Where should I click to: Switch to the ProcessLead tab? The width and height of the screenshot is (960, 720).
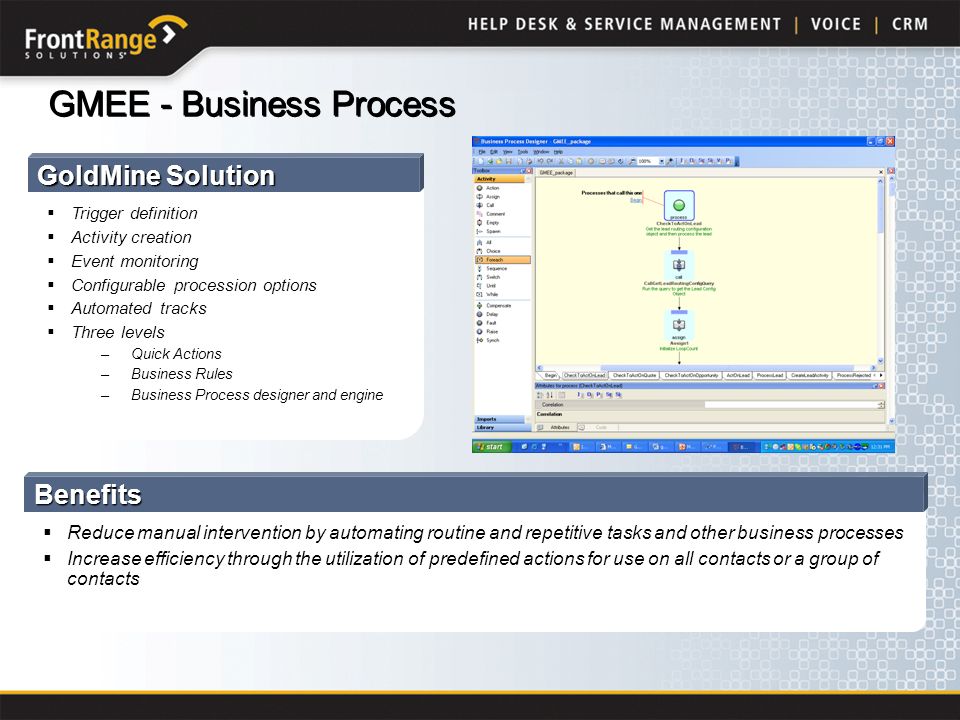click(770, 375)
